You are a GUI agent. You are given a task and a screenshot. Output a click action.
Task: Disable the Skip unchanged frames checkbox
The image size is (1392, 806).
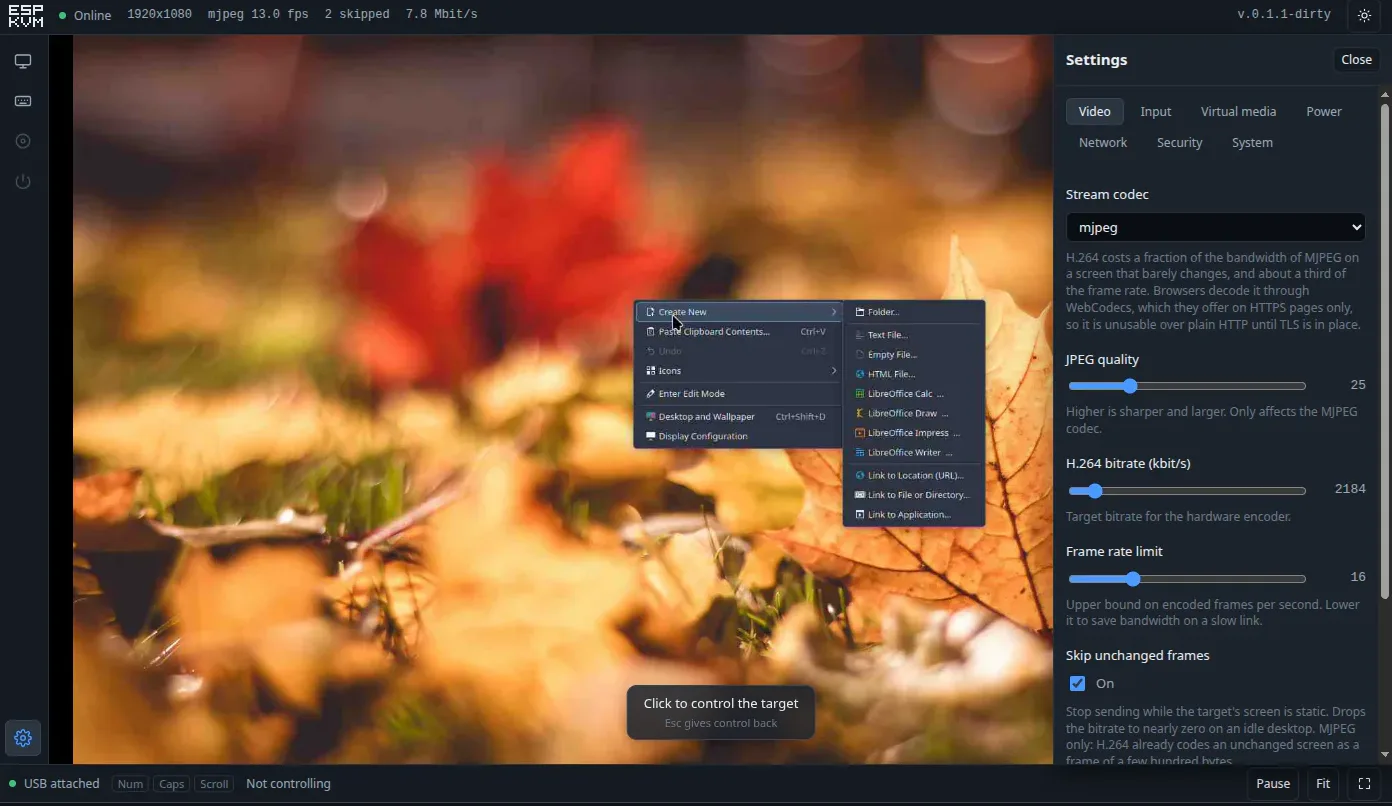click(1077, 684)
